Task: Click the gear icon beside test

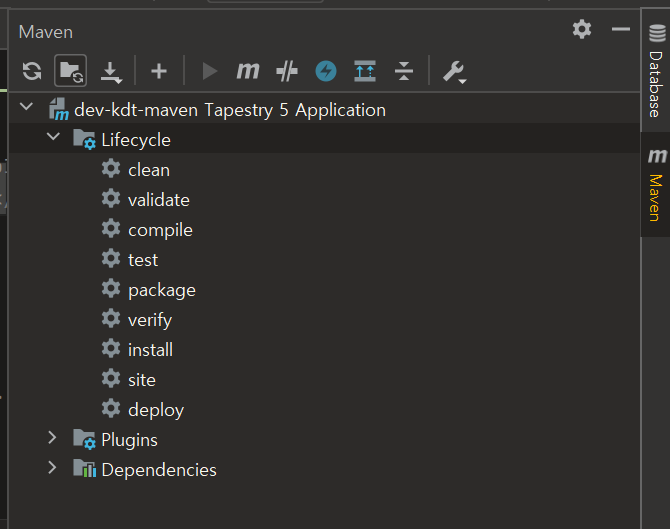Action: 111,259
